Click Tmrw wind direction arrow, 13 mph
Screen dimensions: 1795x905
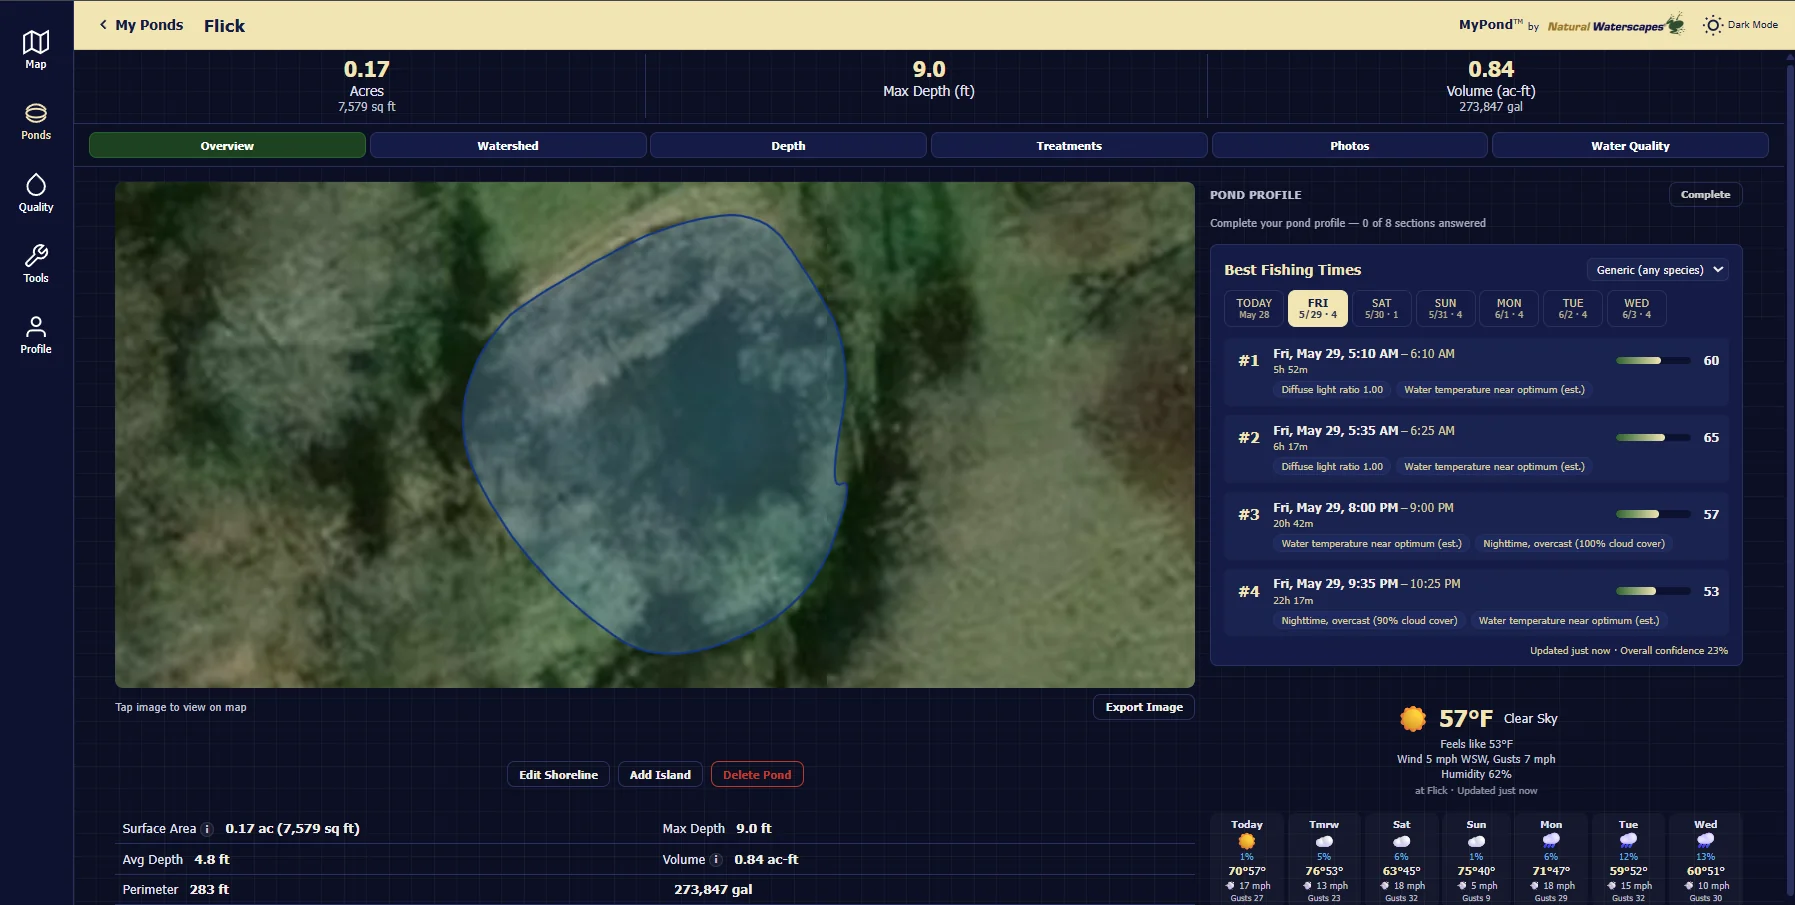pyautogui.click(x=1307, y=886)
